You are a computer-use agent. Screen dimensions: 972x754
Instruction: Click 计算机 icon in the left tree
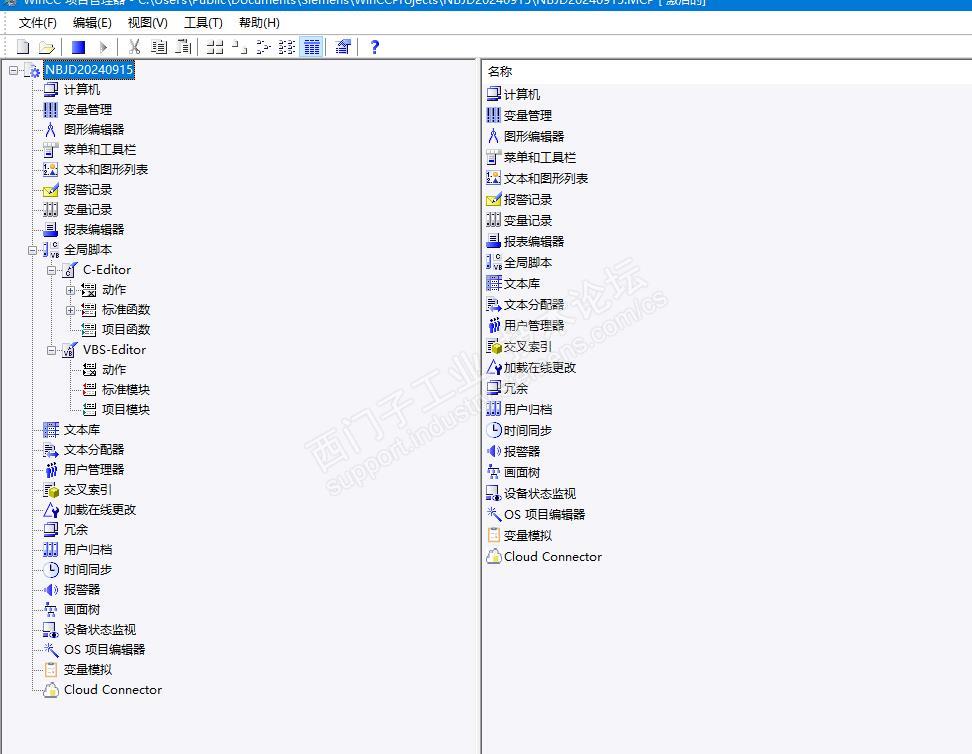(51, 90)
